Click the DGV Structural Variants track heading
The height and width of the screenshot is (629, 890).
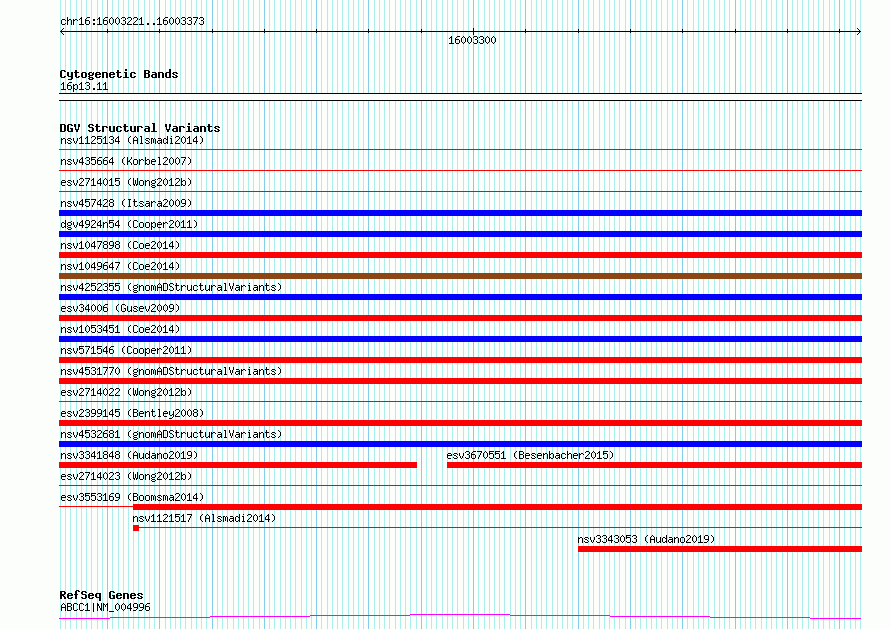pyautogui.click(x=140, y=128)
